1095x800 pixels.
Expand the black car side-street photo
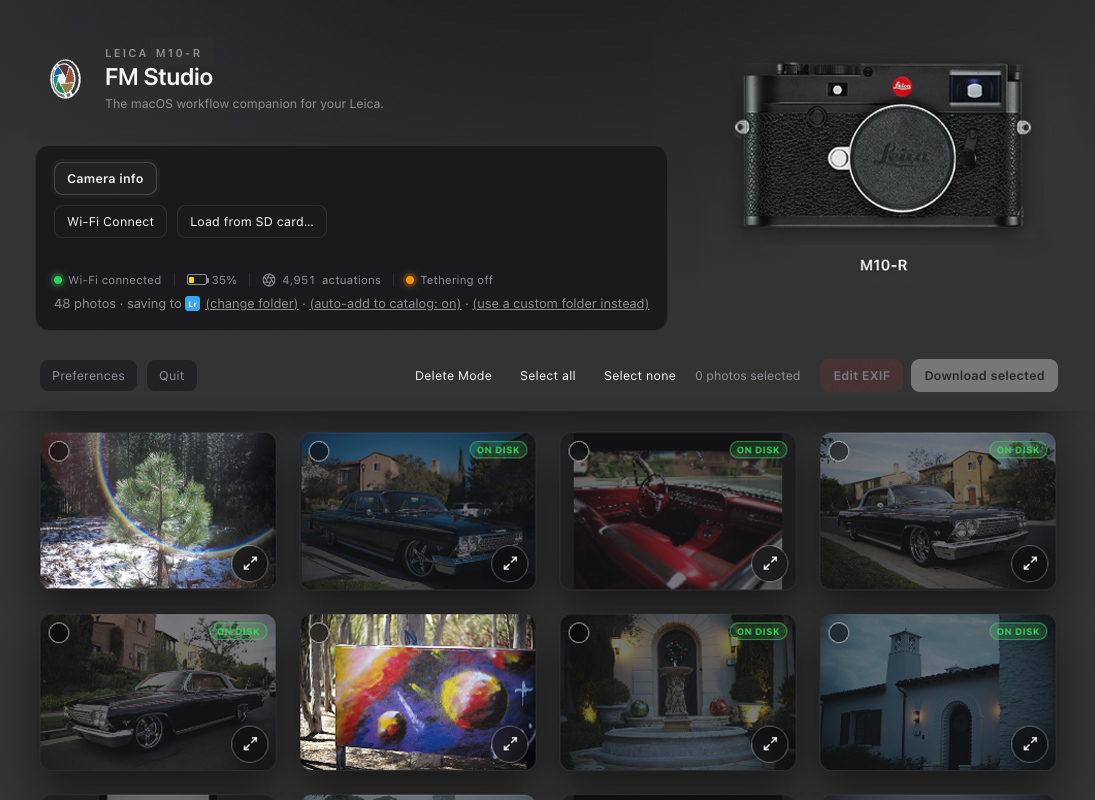250,744
